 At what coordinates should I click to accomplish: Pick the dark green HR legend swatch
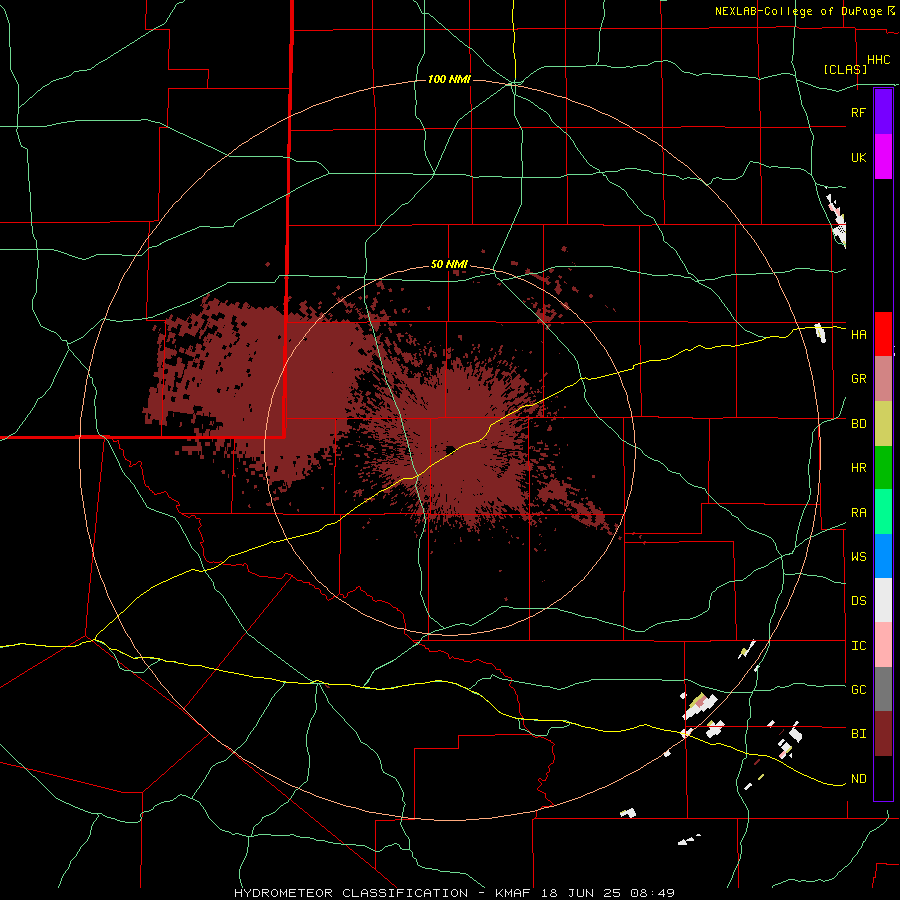[883, 467]
